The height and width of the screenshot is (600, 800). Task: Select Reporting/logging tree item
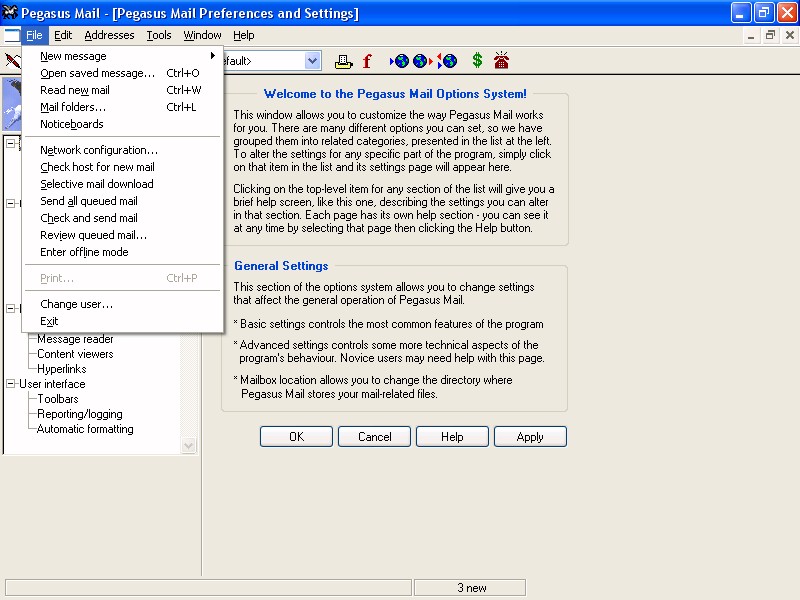(x=80, y=414)
